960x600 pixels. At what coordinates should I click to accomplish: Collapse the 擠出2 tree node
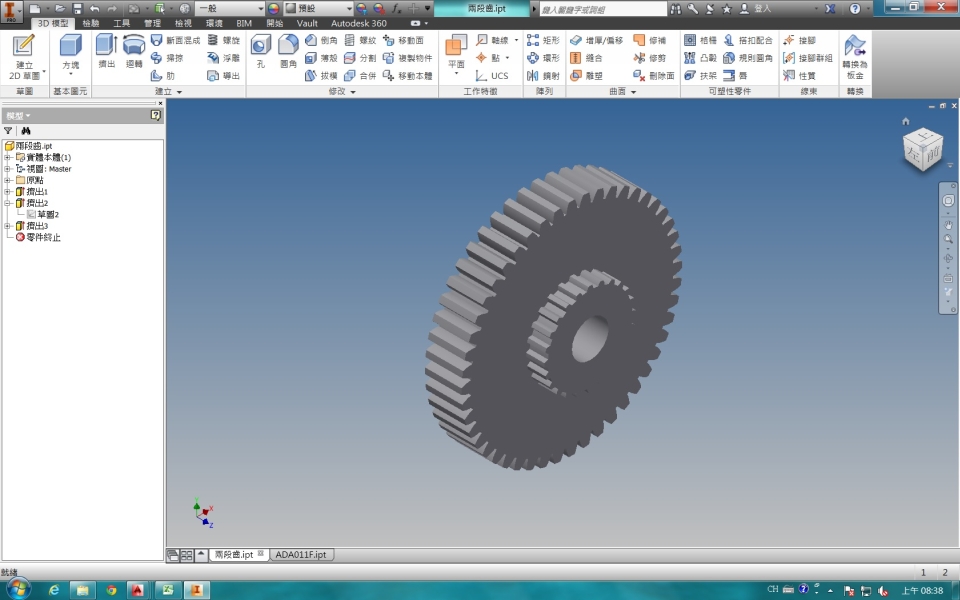(x=8, y=203)
